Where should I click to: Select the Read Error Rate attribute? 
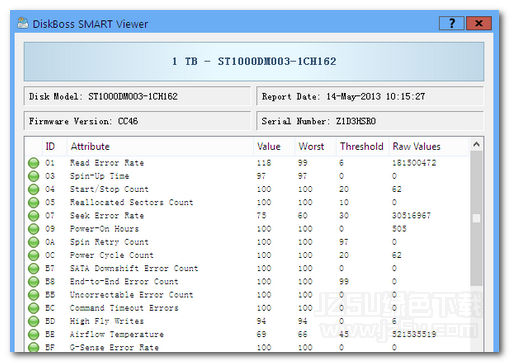point(107,163)
